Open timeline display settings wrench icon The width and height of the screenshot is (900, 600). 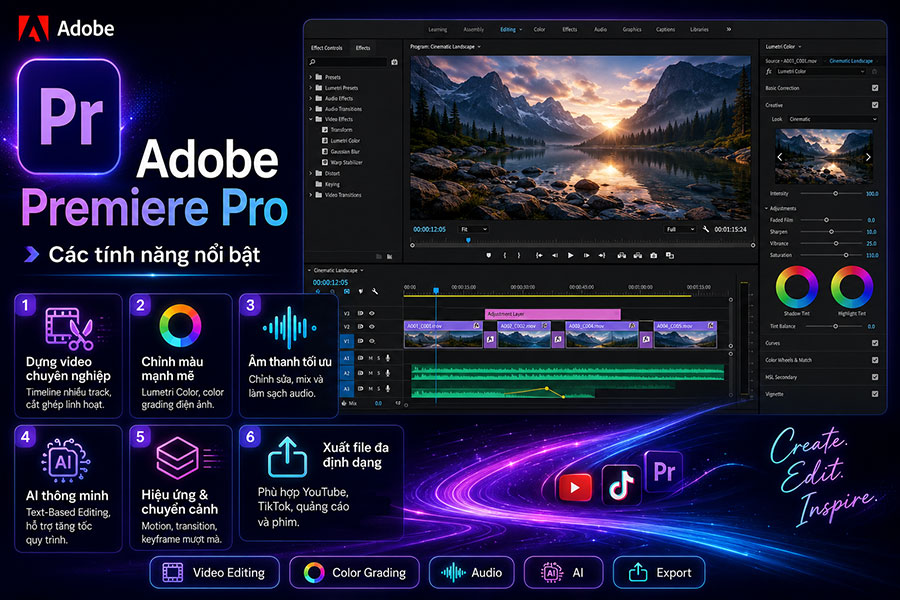pos(375,292)
